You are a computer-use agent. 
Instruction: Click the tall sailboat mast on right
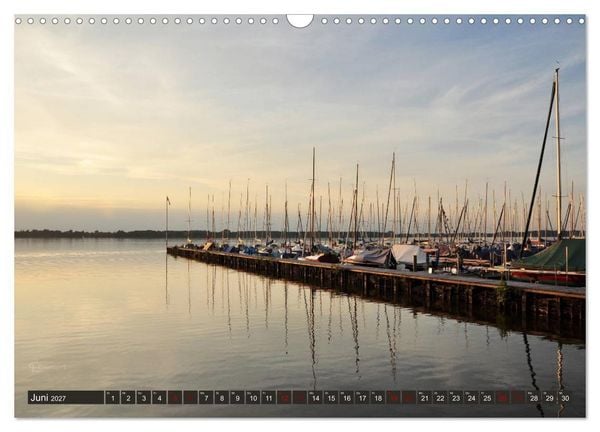(558, 153)
